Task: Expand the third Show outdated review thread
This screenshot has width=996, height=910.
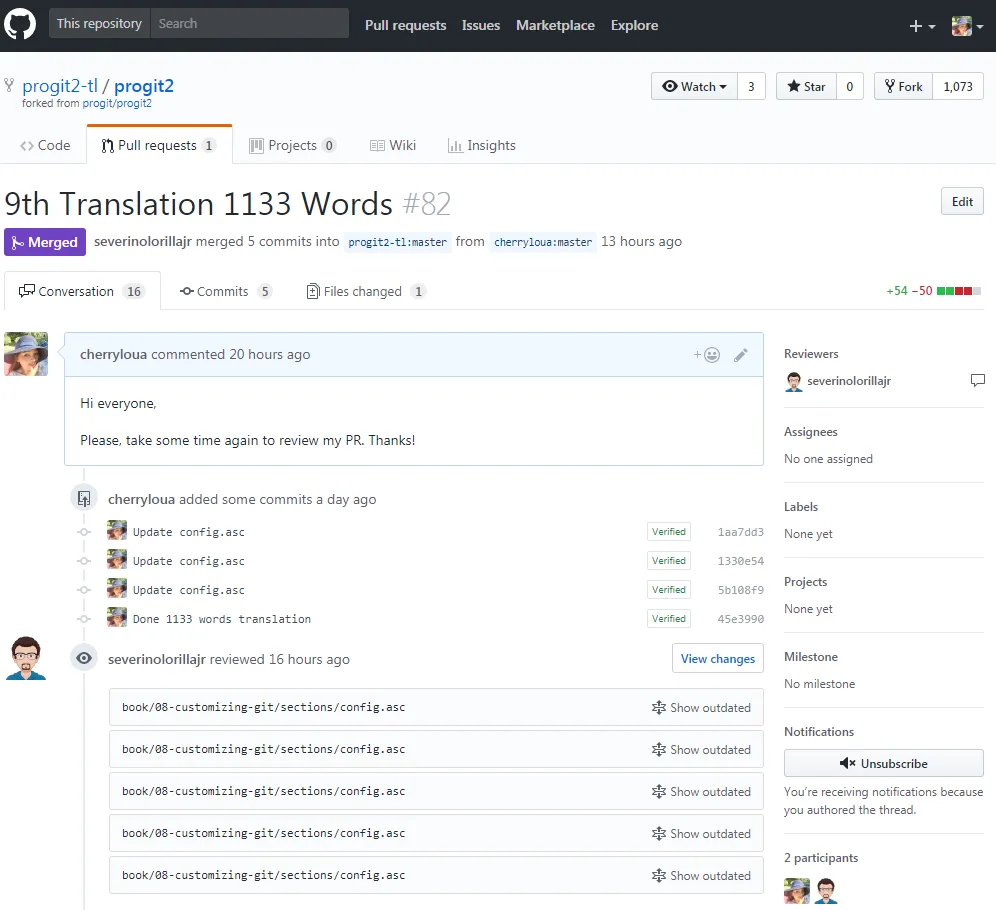Action: click(701, 791)
